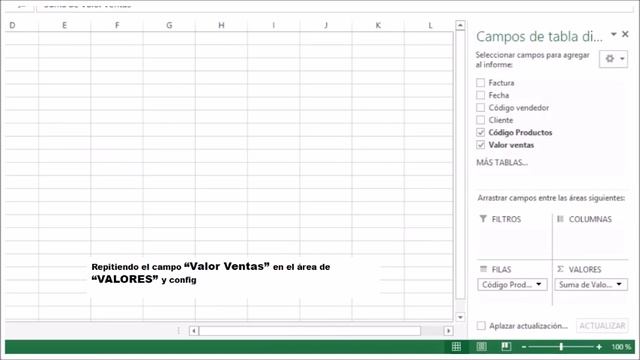Click horizontal scrollbar right arrow
The height and width of the screenshot is (360, 640).
tap(449, 331)
